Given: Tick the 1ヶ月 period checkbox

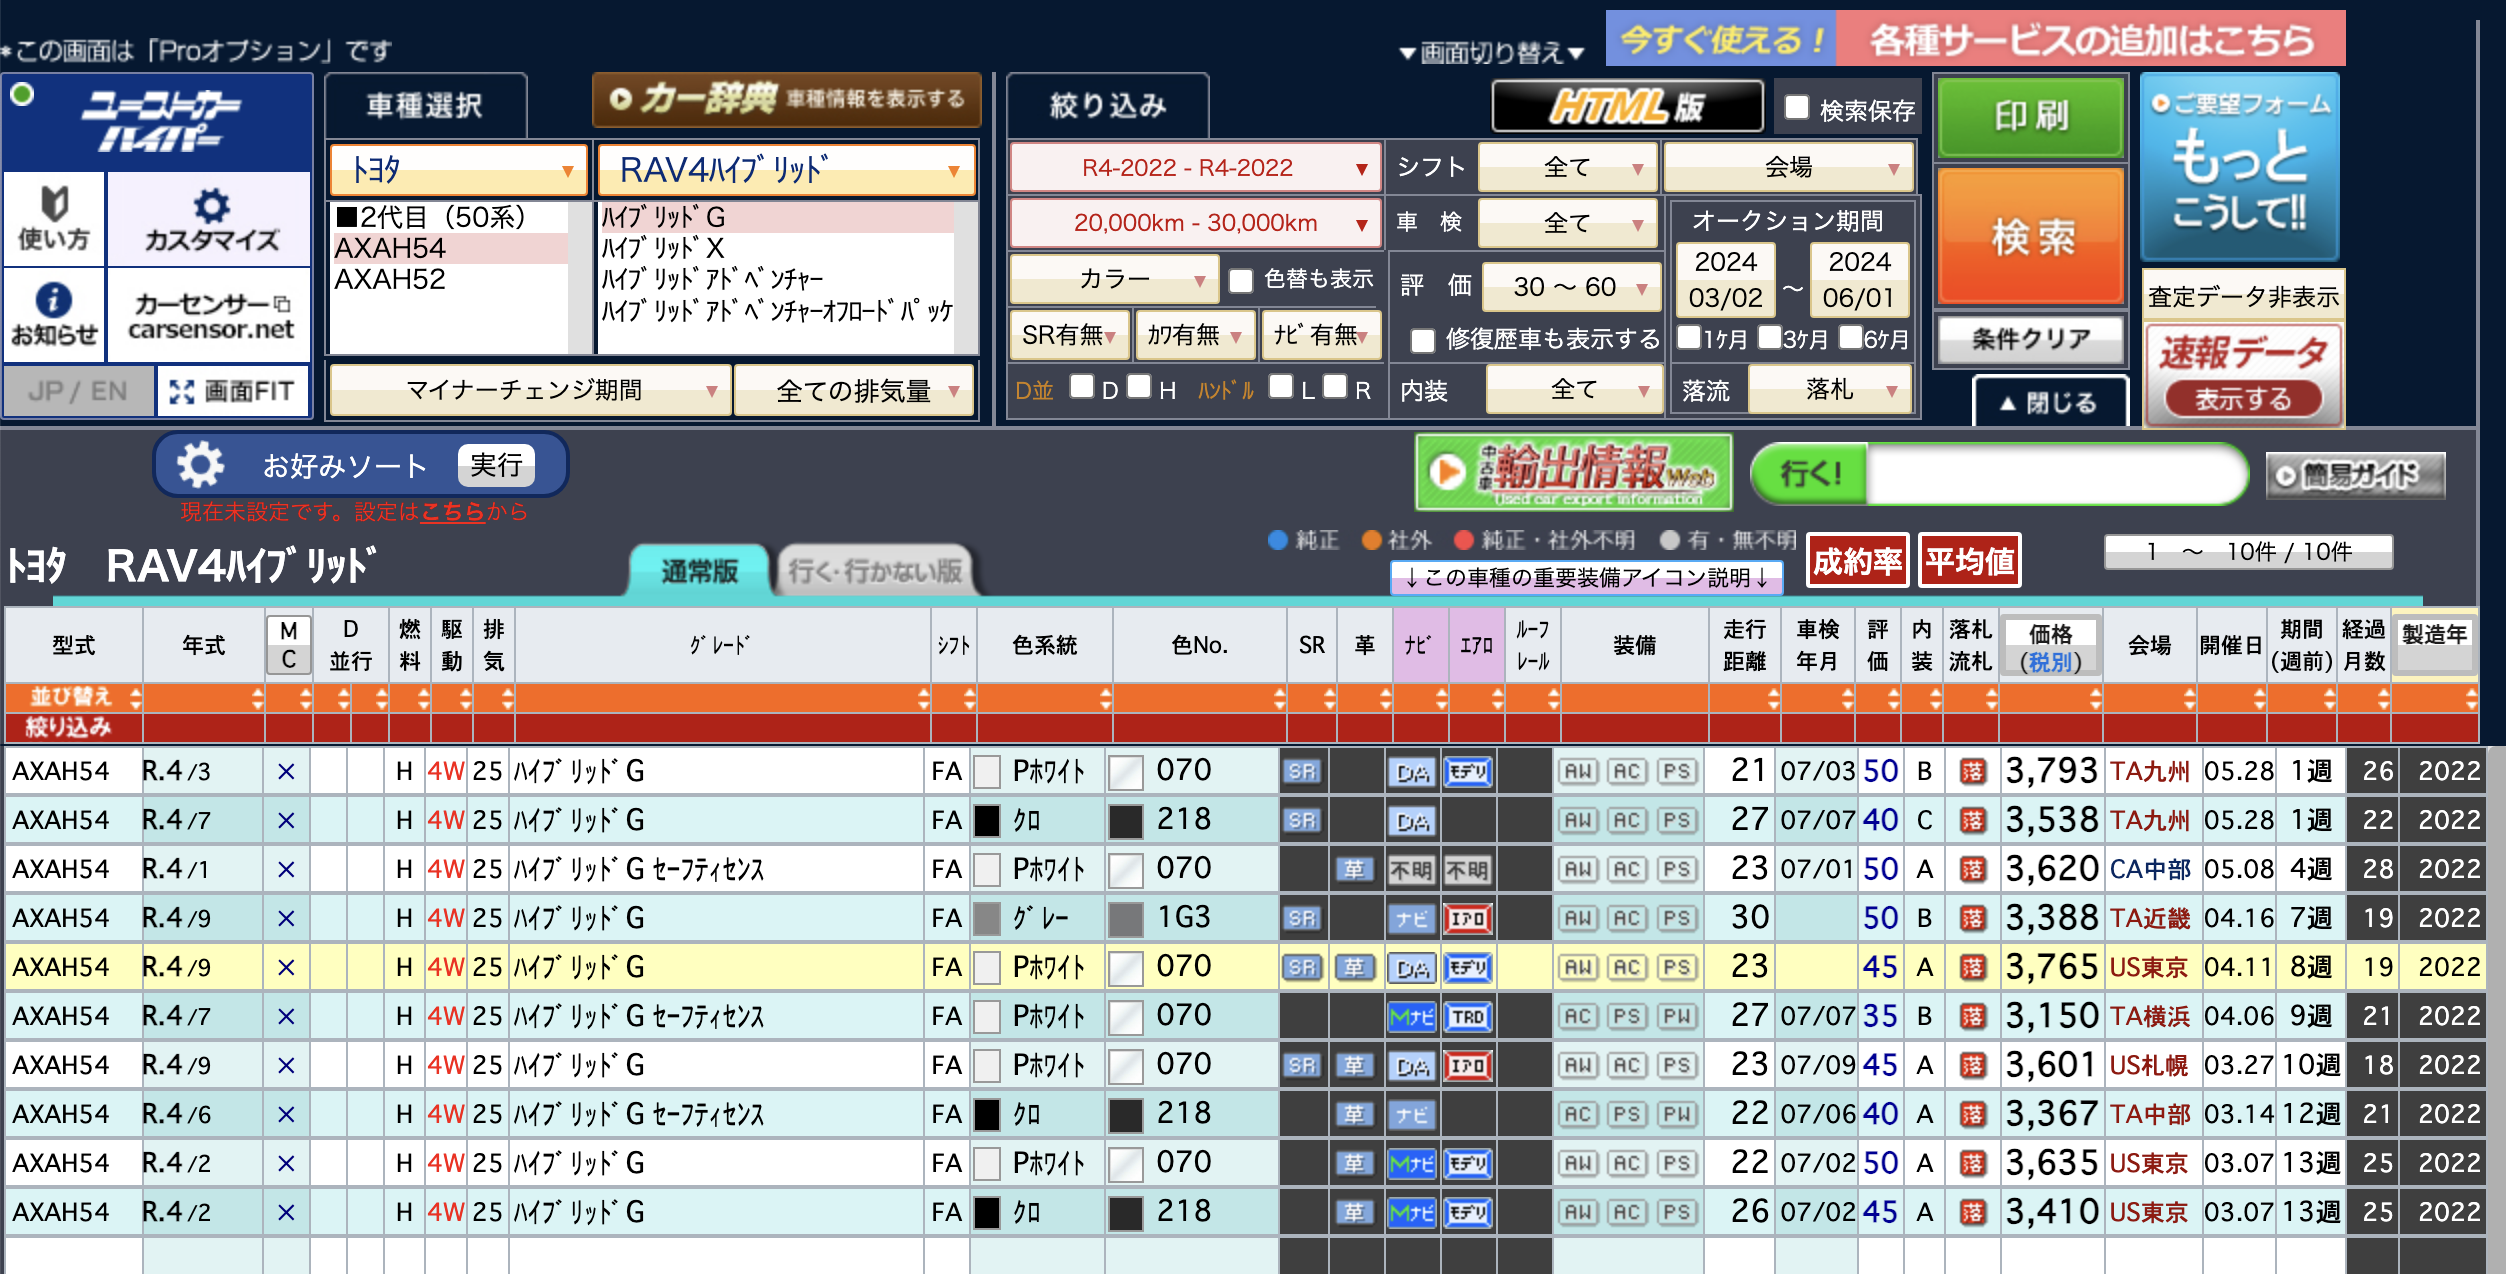Looking at the screenshot, I should pyautogui.click(x=1689, y=337).
